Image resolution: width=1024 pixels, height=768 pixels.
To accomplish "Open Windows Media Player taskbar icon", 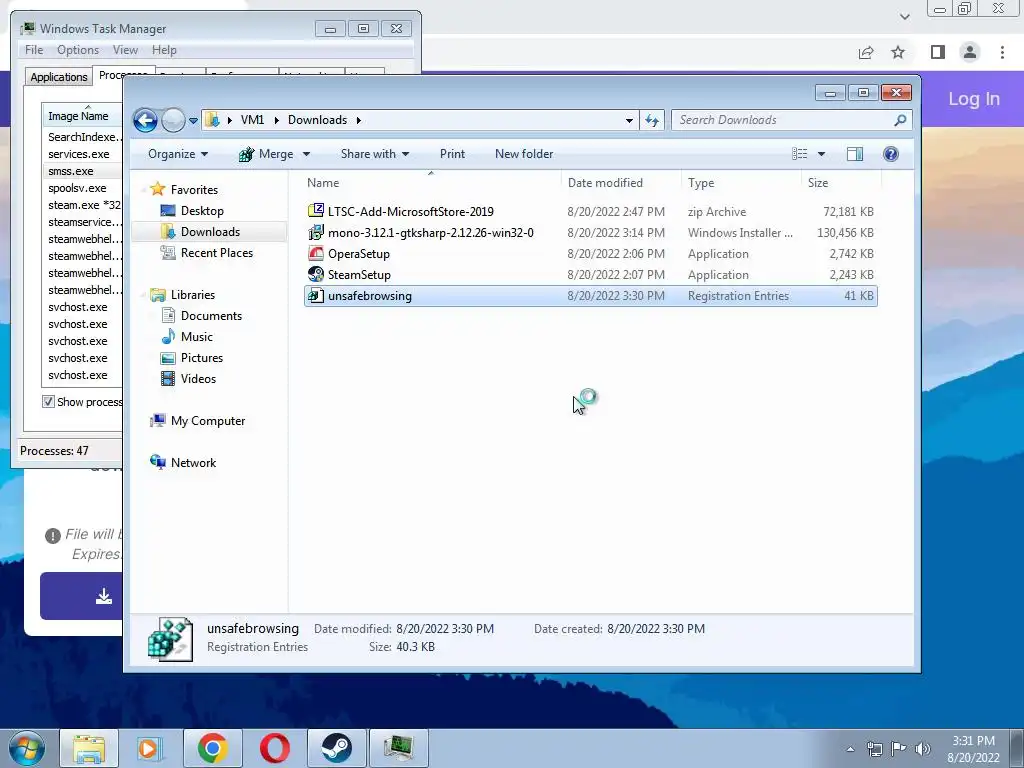I will click(x=148, y=748).
